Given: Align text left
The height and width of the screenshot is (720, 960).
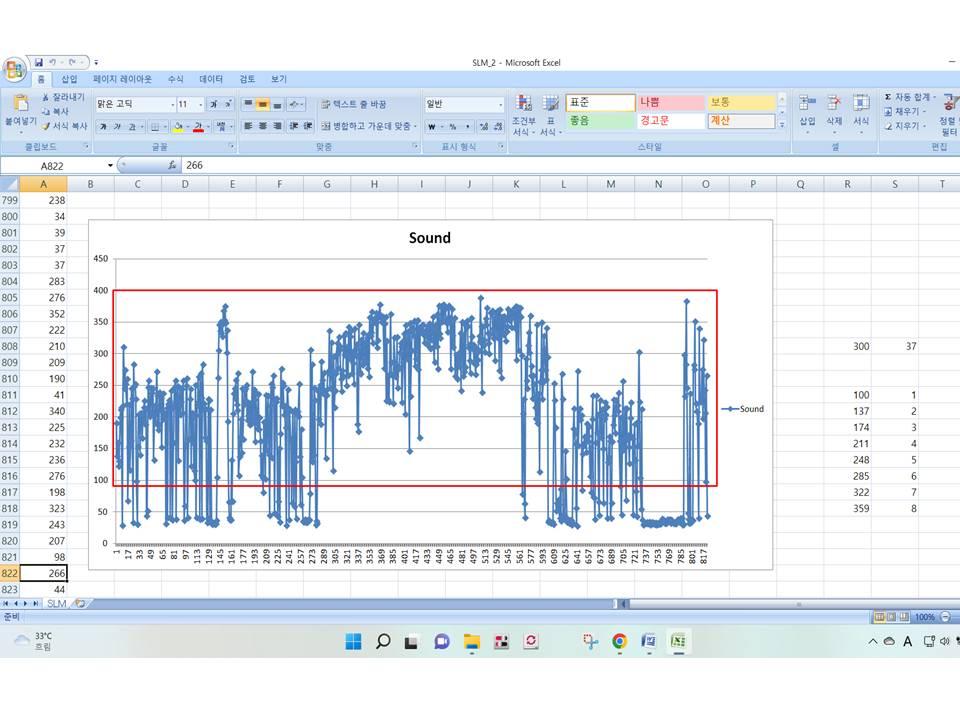Looking at the screenshot, I should pyautogui.click(x=248, y=126).
